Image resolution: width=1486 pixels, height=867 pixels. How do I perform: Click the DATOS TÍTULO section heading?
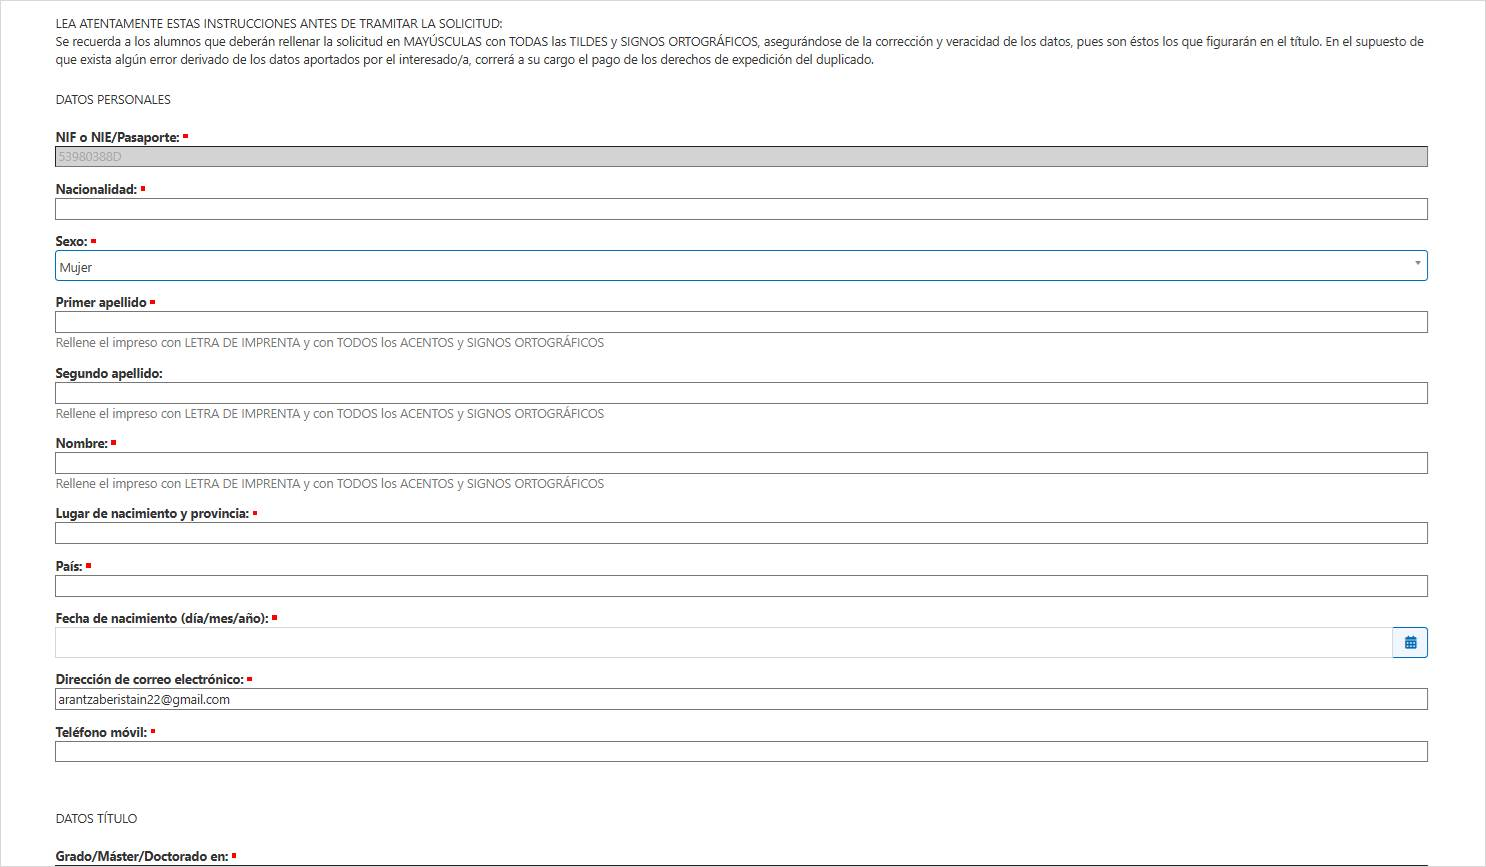click(96, 819)
